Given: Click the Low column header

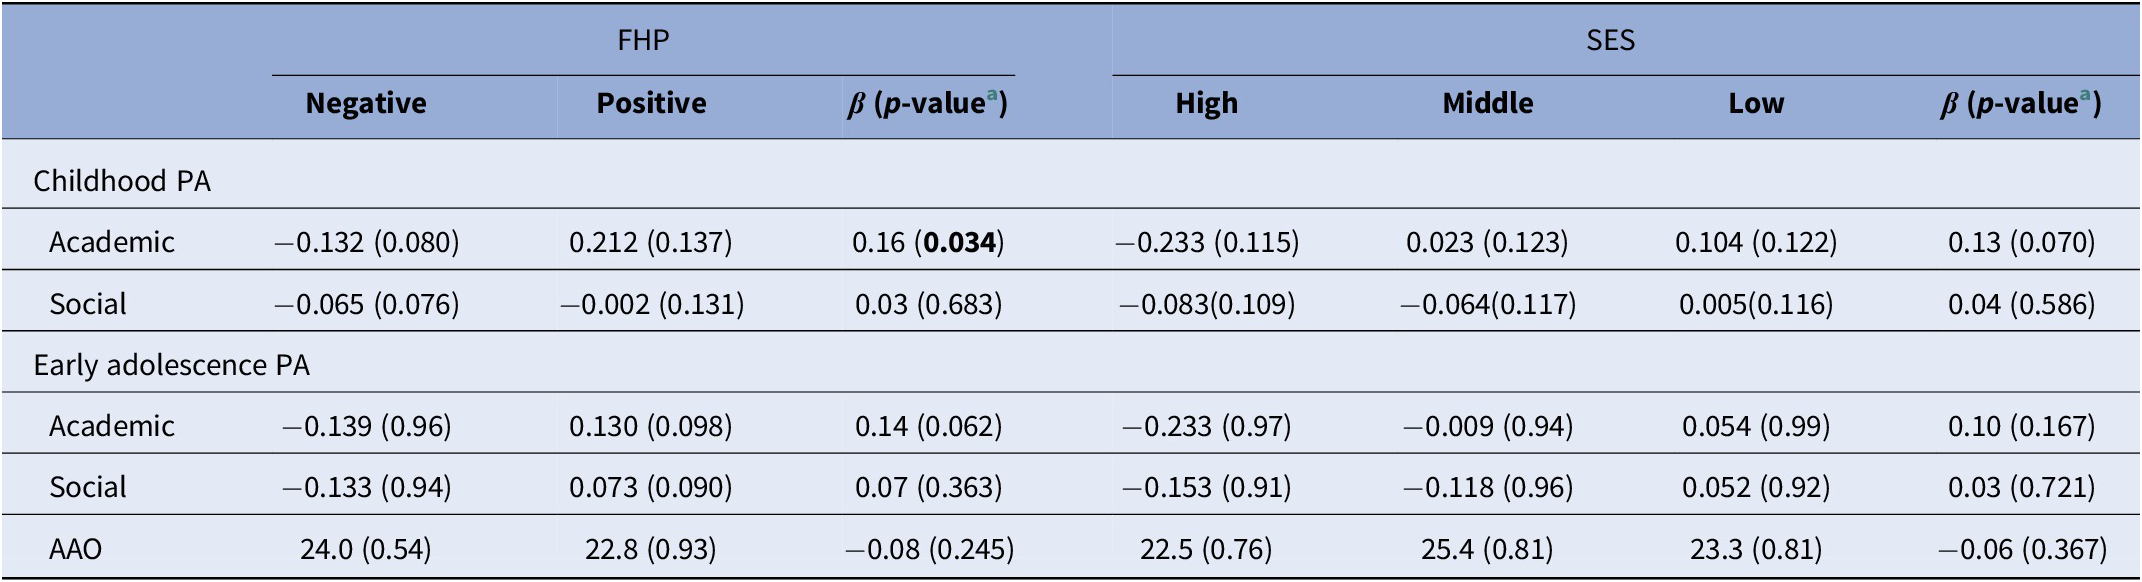Looking at the screenshot, I should (1755, 104).
